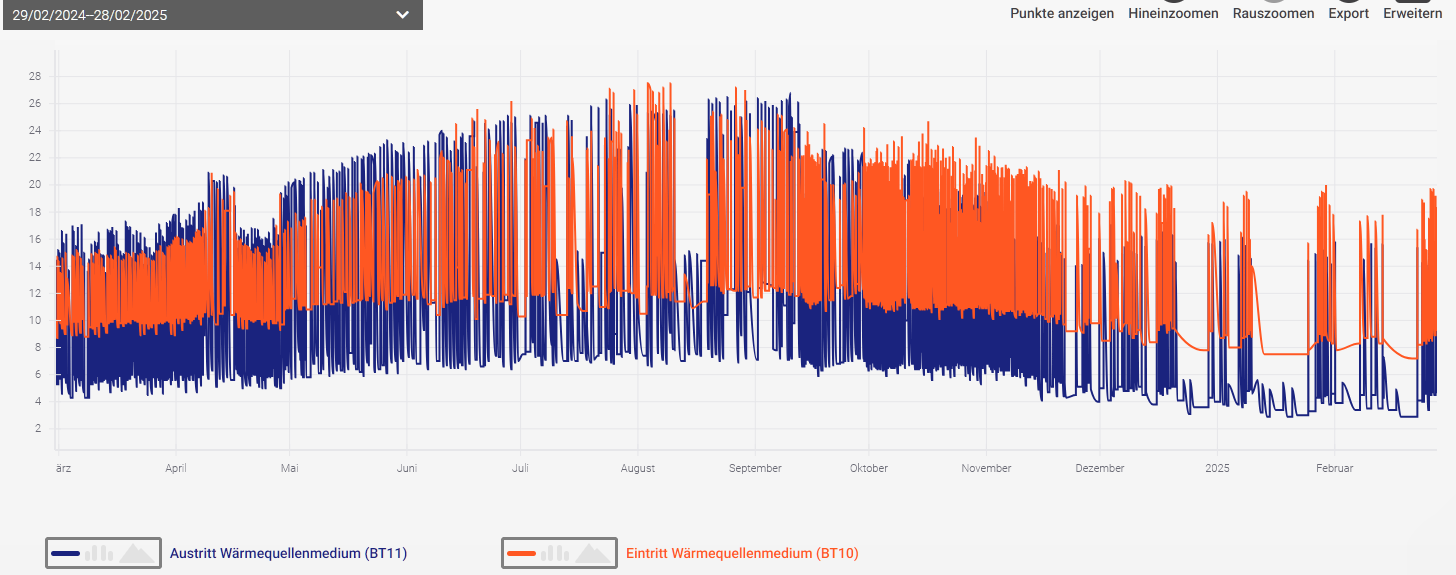The image size is (1456, 575).
Task: Hide the Eintritt Wärmequellenmedium (BT10) series
Action: coord(741,553)
